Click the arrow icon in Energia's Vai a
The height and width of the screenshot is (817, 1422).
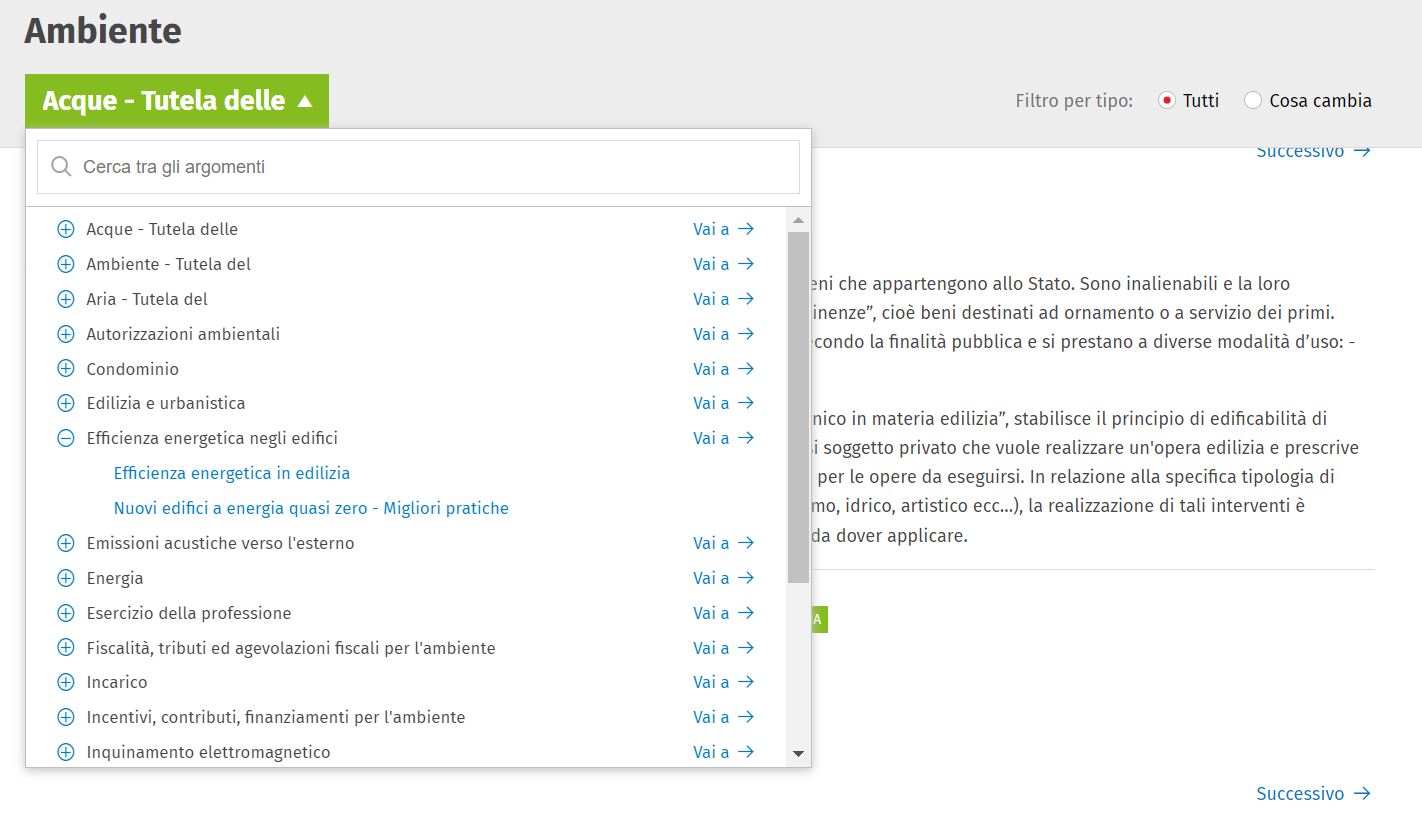tap(745, 578)
